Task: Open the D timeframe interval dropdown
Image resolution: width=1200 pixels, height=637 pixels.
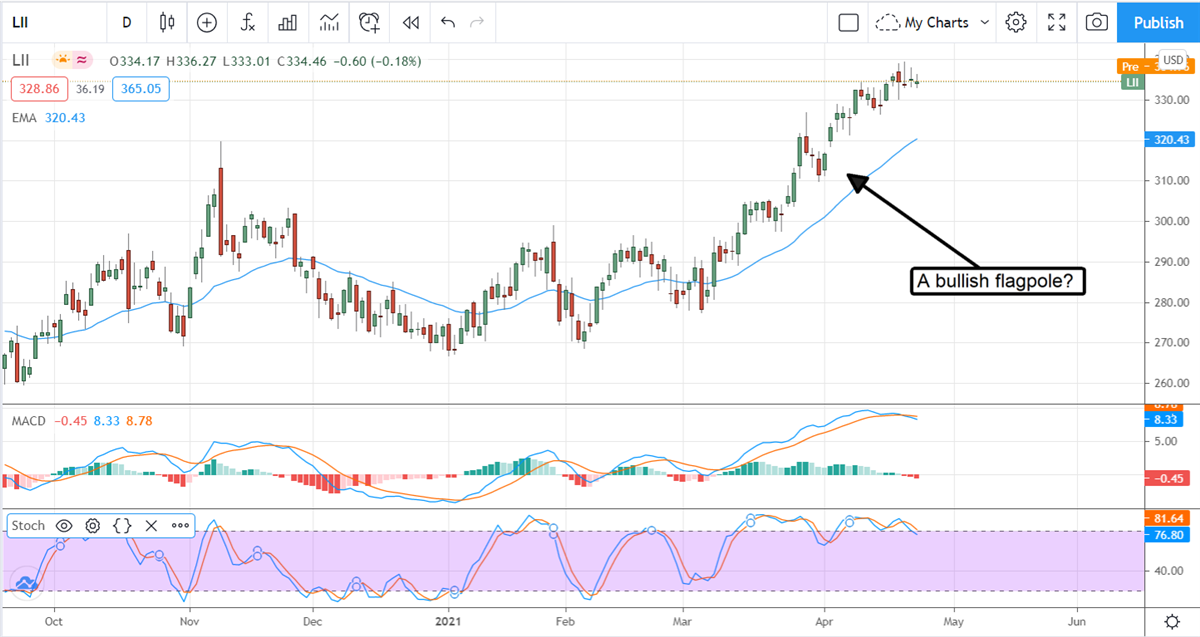Action: tap(126, 22)
